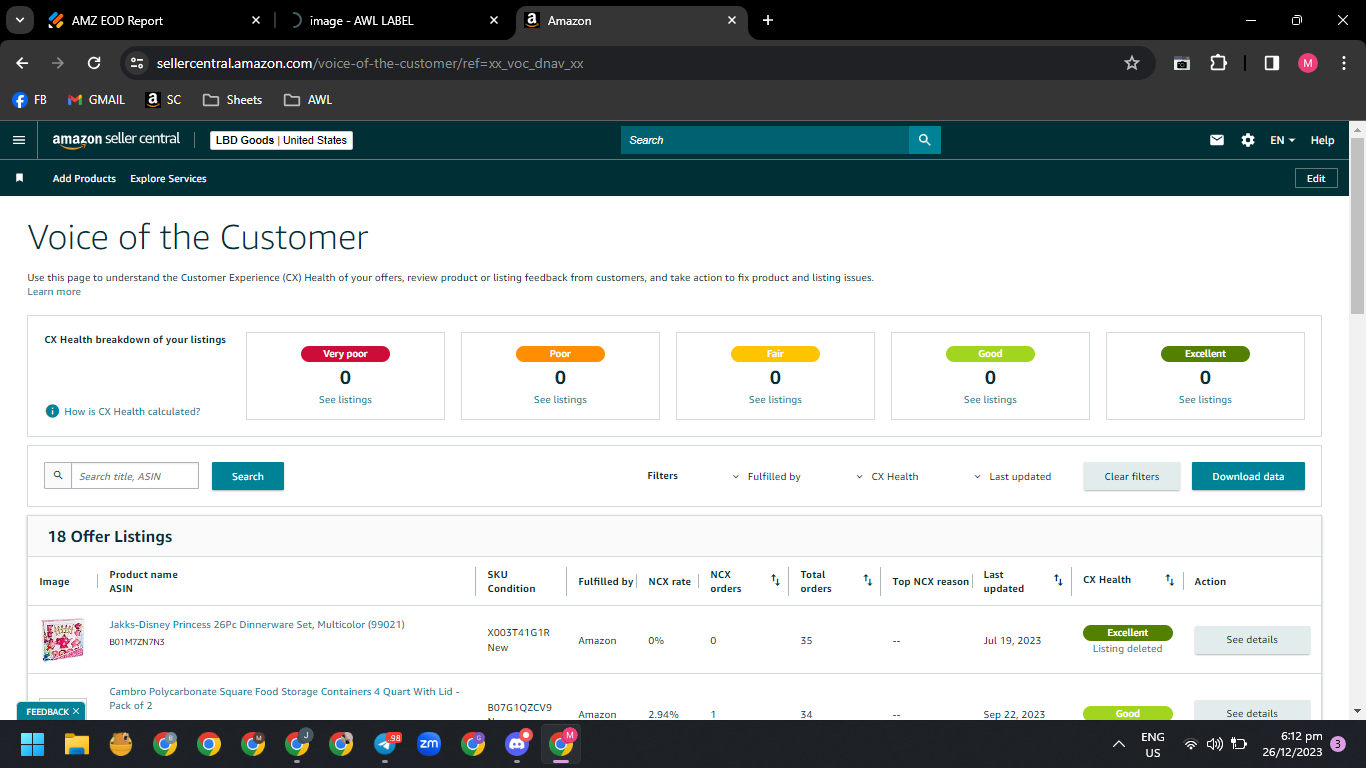This screenshot has width=1366, height=768.
Task: Bookmark this page with the star icon
Action: [x=1132, y=63]
